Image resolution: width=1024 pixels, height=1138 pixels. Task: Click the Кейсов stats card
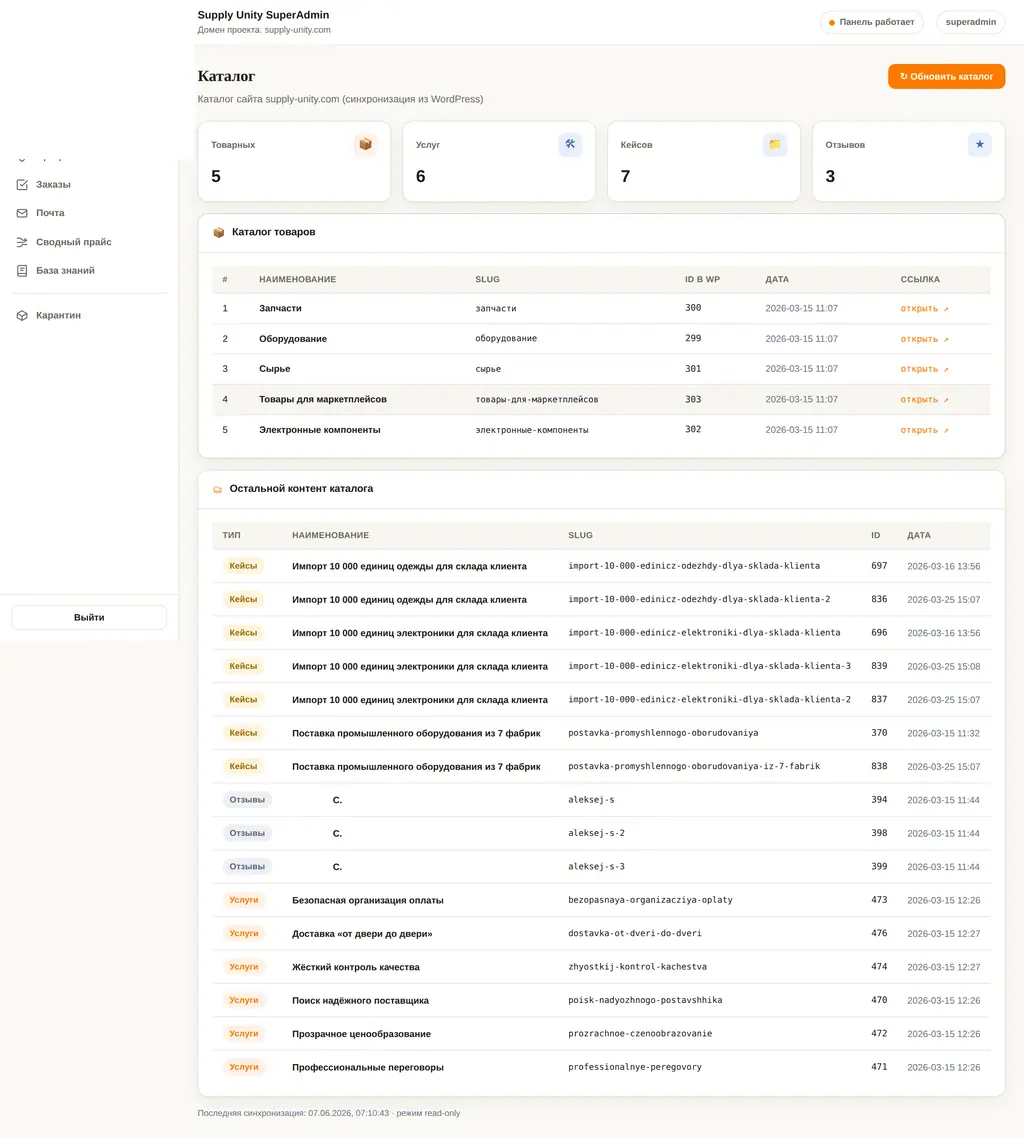click(x=703, y=161)
